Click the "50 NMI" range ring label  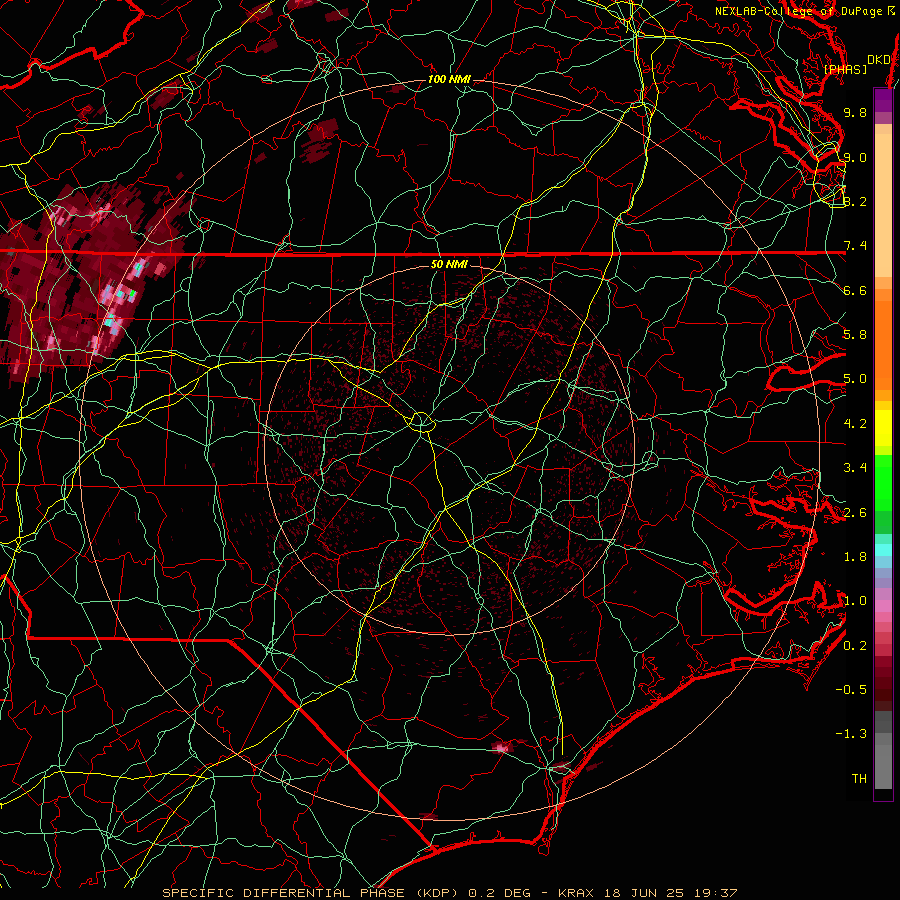(x=449, y=264)
